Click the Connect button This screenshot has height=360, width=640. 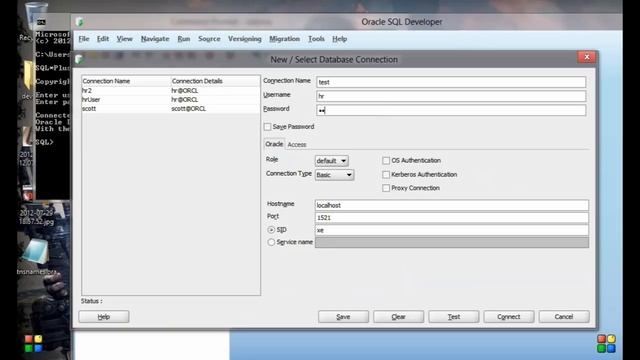[509, 317]
